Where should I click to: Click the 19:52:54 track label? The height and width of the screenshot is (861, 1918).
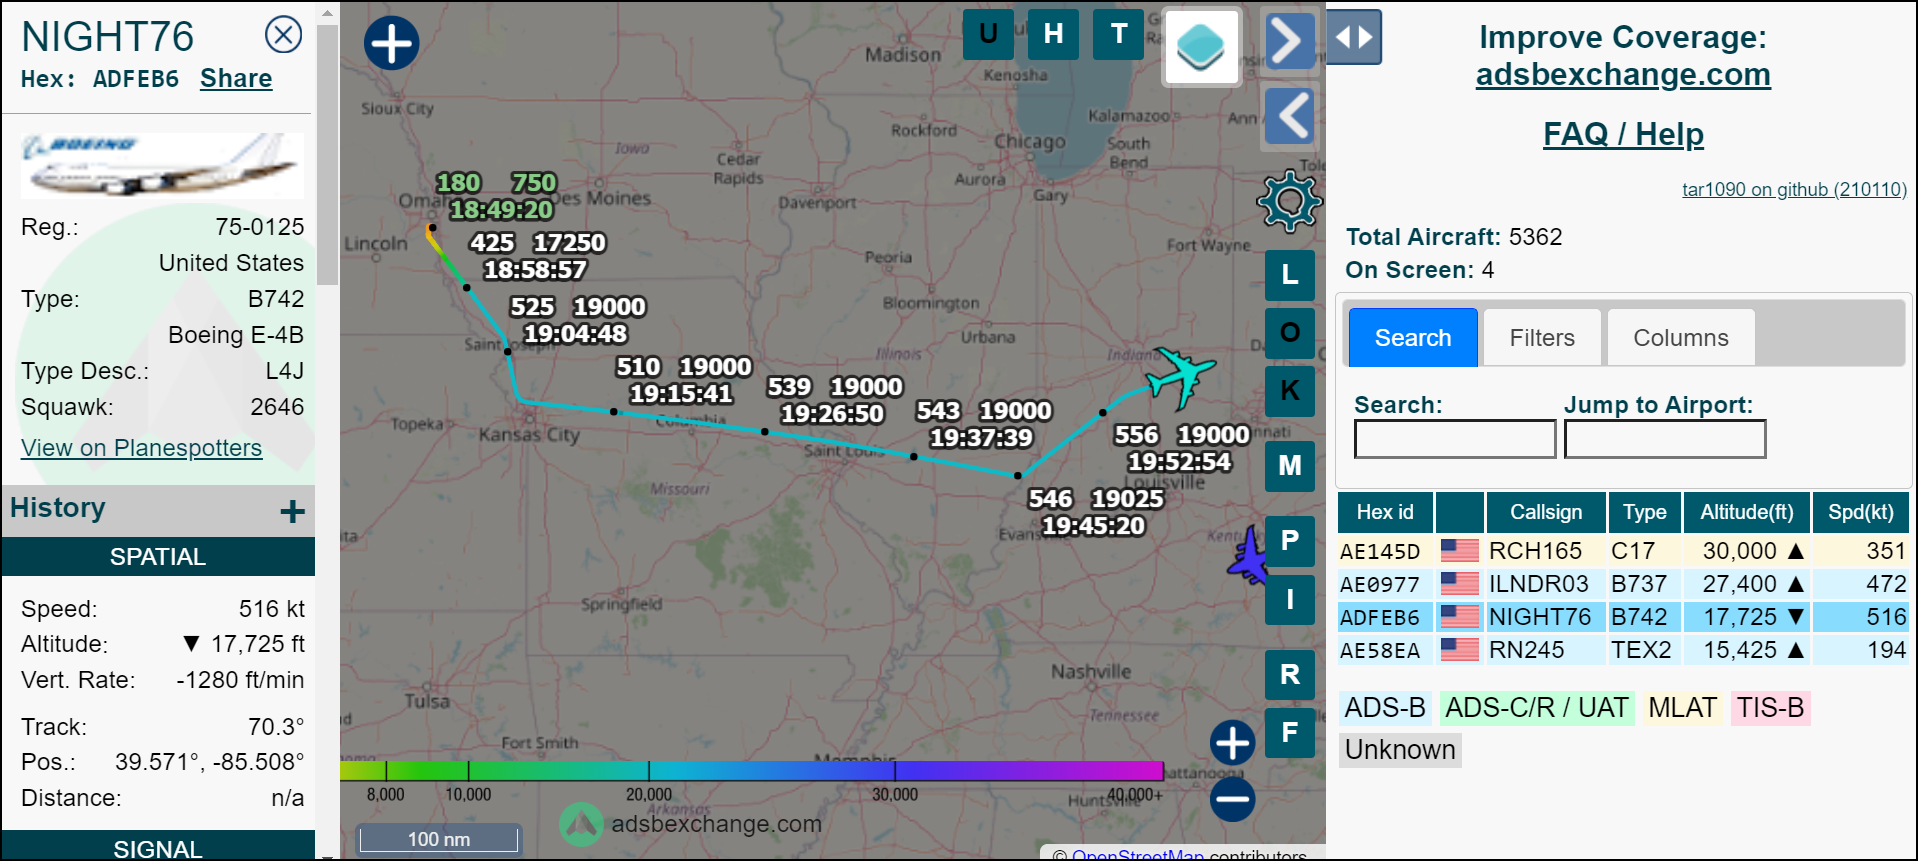coord(1179,462)
